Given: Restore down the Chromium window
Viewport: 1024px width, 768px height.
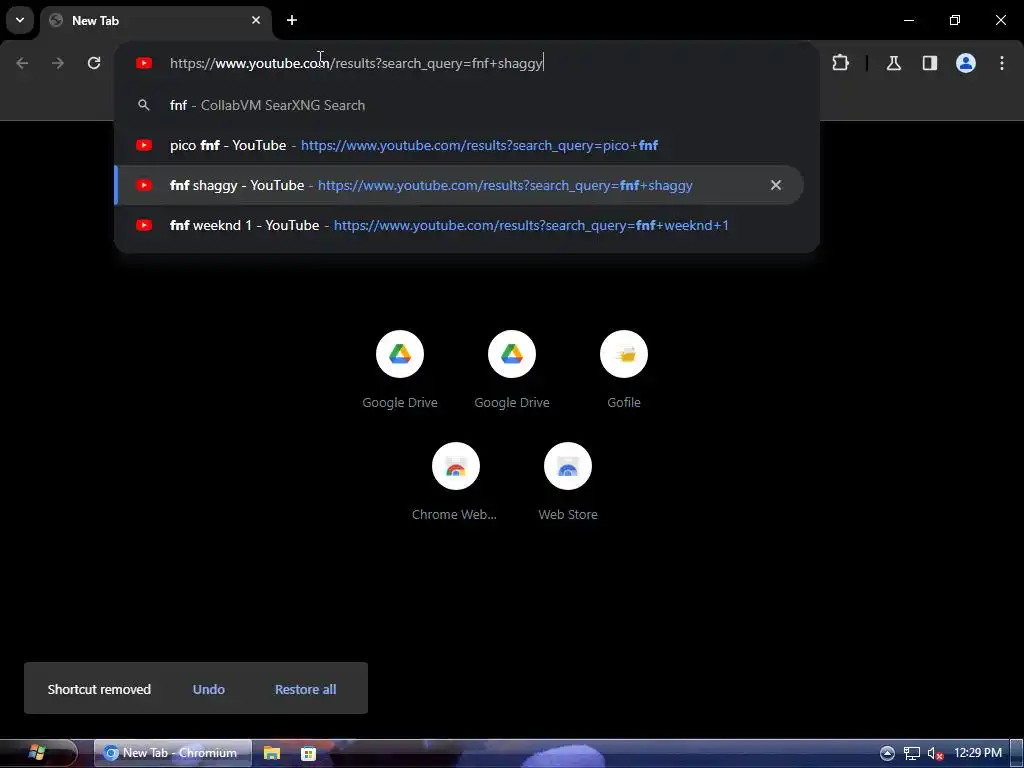Looking at the screenshot, I should click(955, 20).
